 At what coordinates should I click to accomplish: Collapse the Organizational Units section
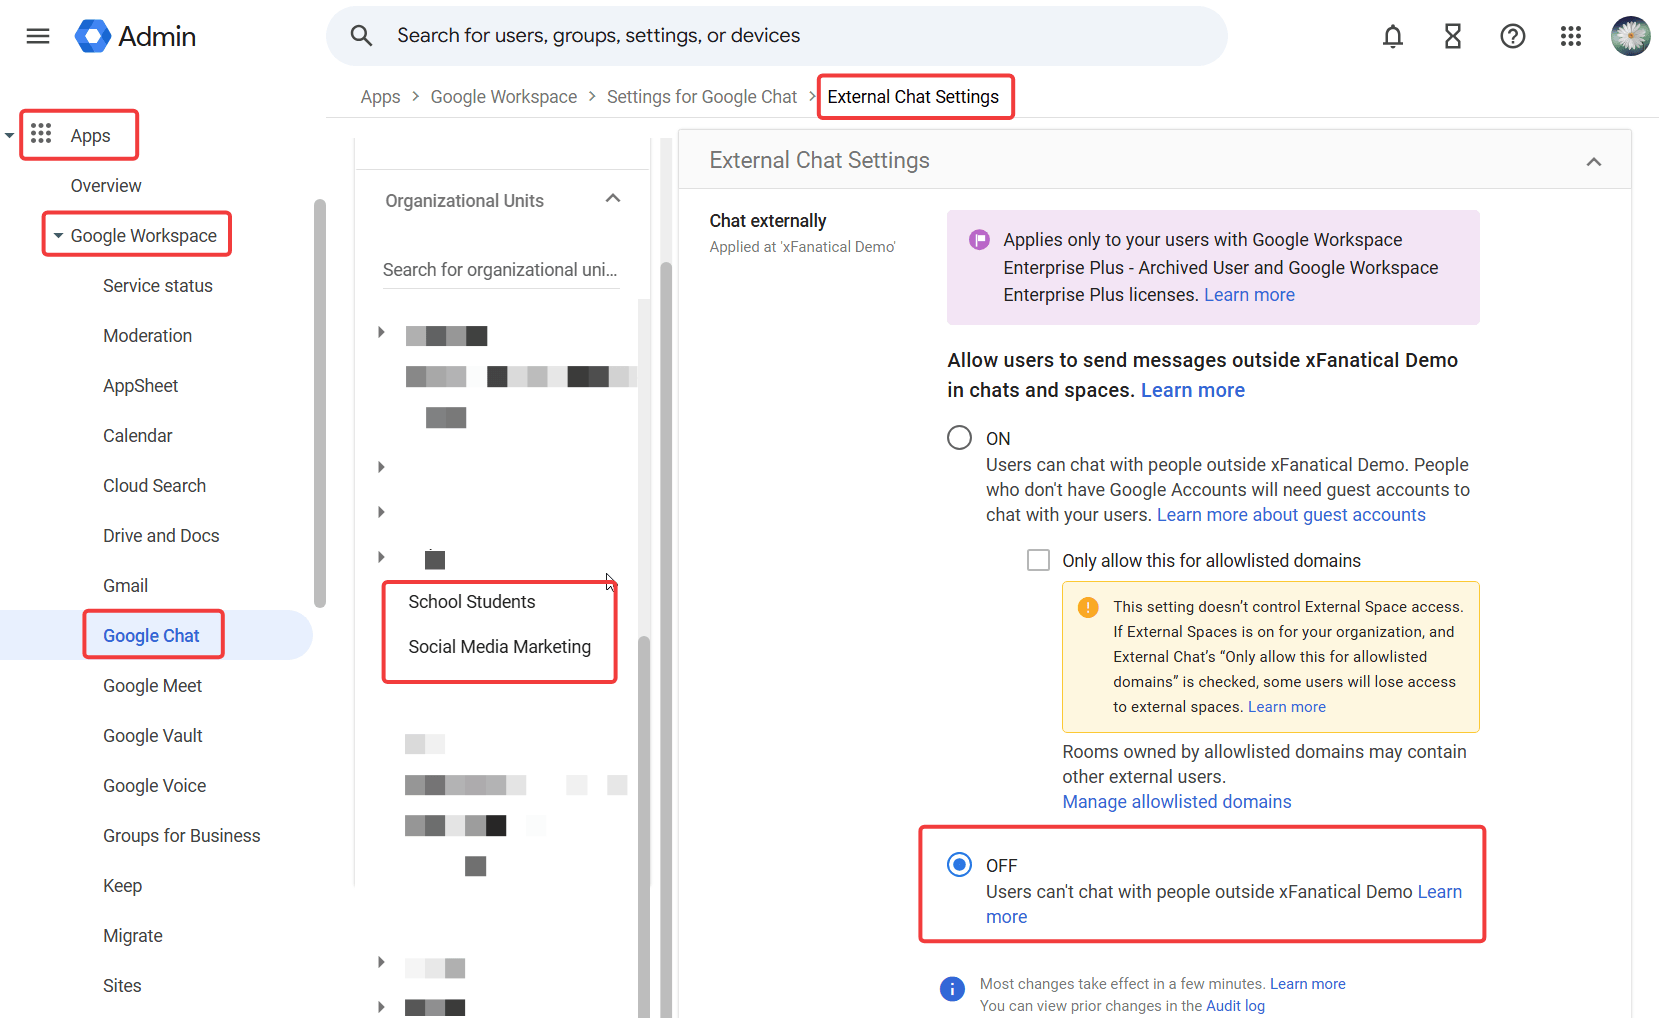613,198
